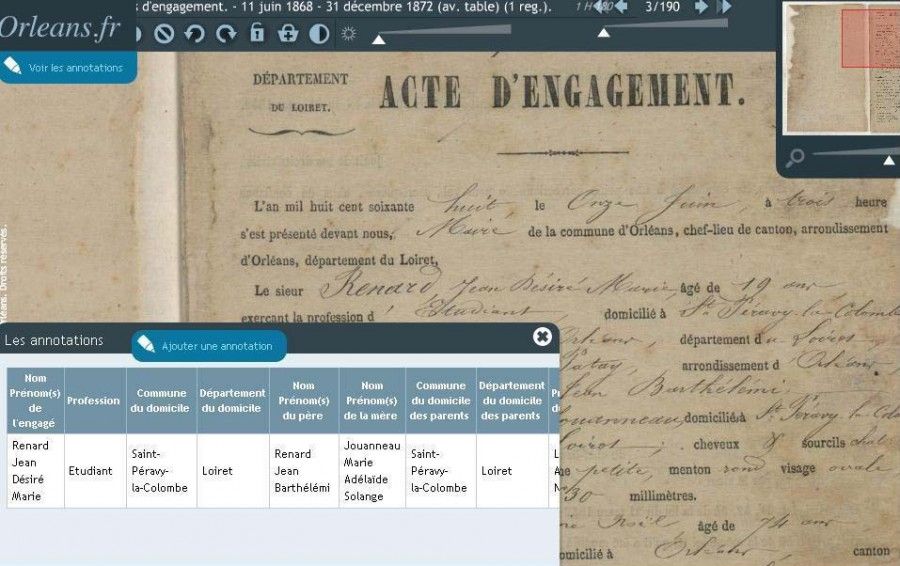Click Département du domicile column header

(x=232, y=401)
